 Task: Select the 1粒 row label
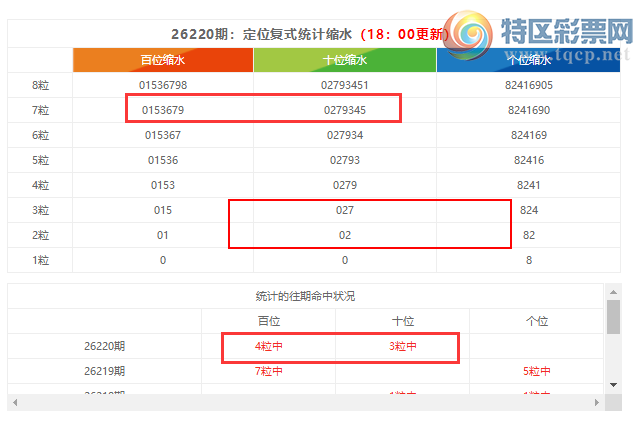click(41, 260)
